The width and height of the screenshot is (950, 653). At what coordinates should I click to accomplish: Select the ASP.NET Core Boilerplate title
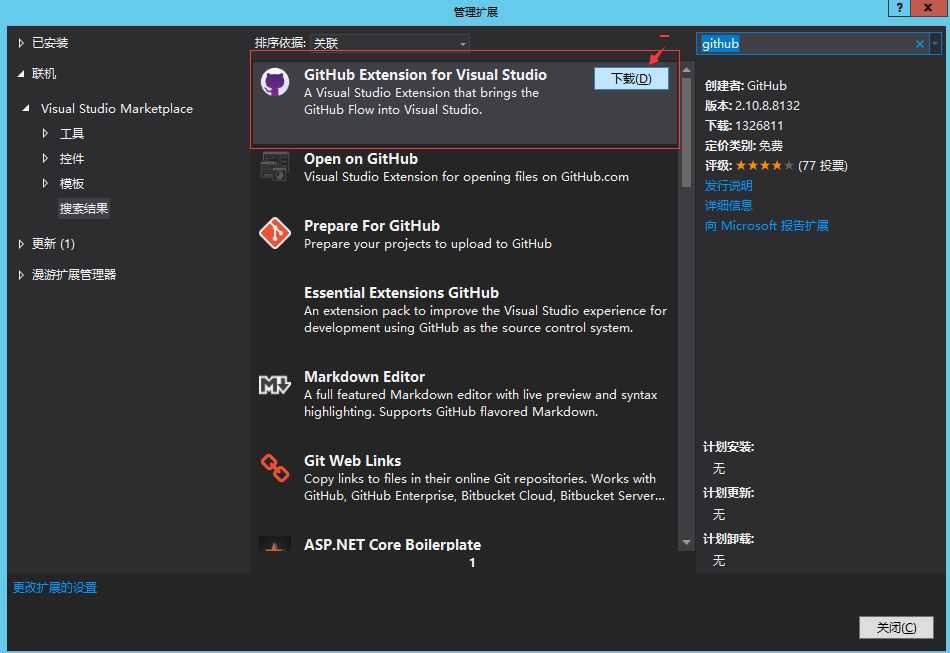tap(393, 545)
